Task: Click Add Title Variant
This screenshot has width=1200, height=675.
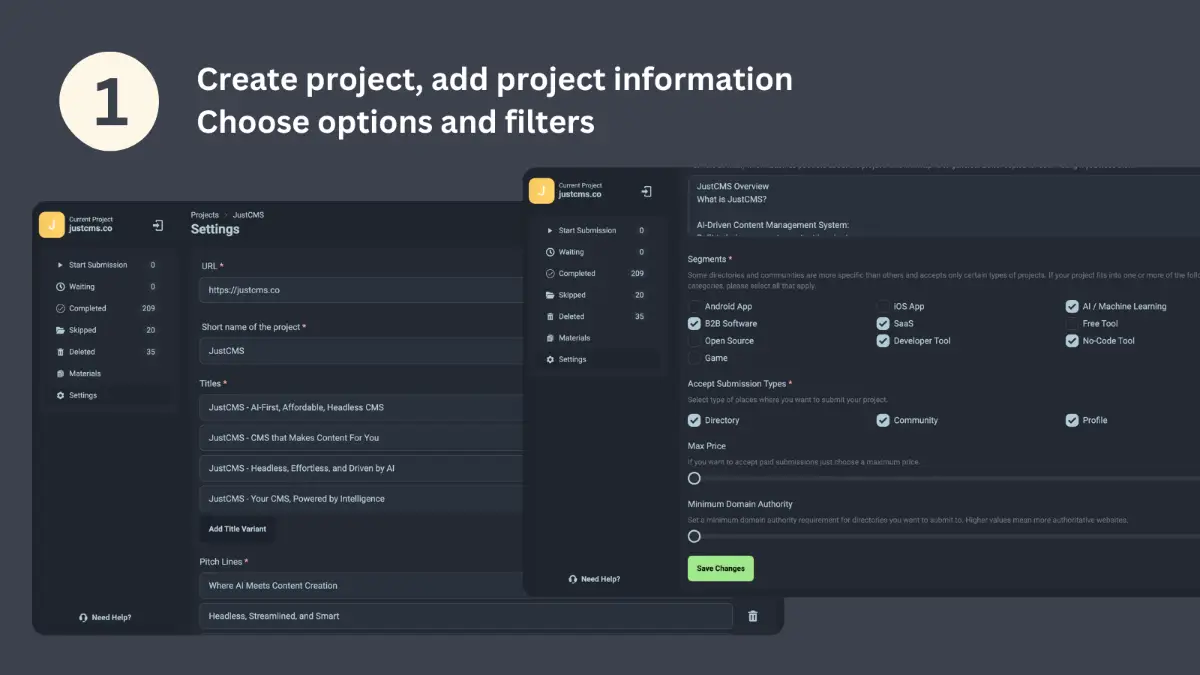Action: tap(237, 528)
